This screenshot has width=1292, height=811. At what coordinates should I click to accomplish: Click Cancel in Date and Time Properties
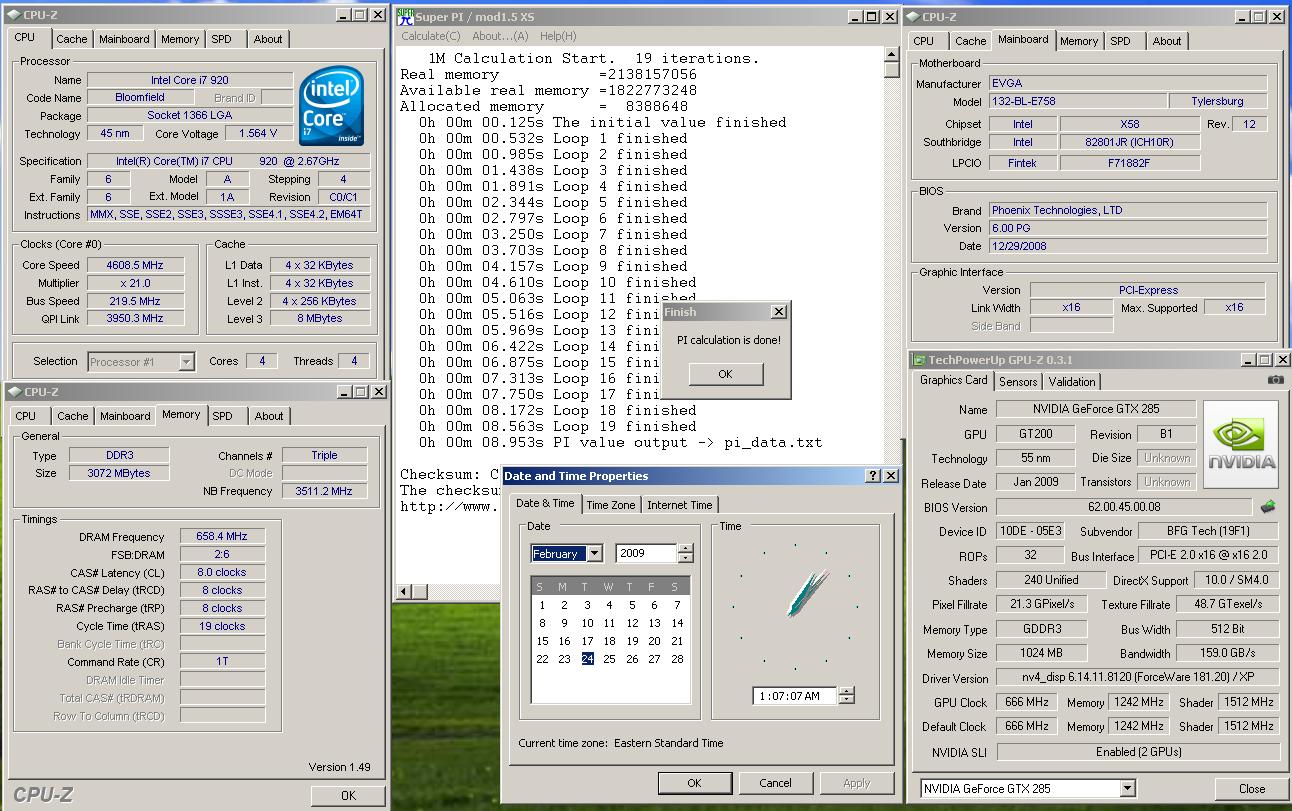click(775, 783)
